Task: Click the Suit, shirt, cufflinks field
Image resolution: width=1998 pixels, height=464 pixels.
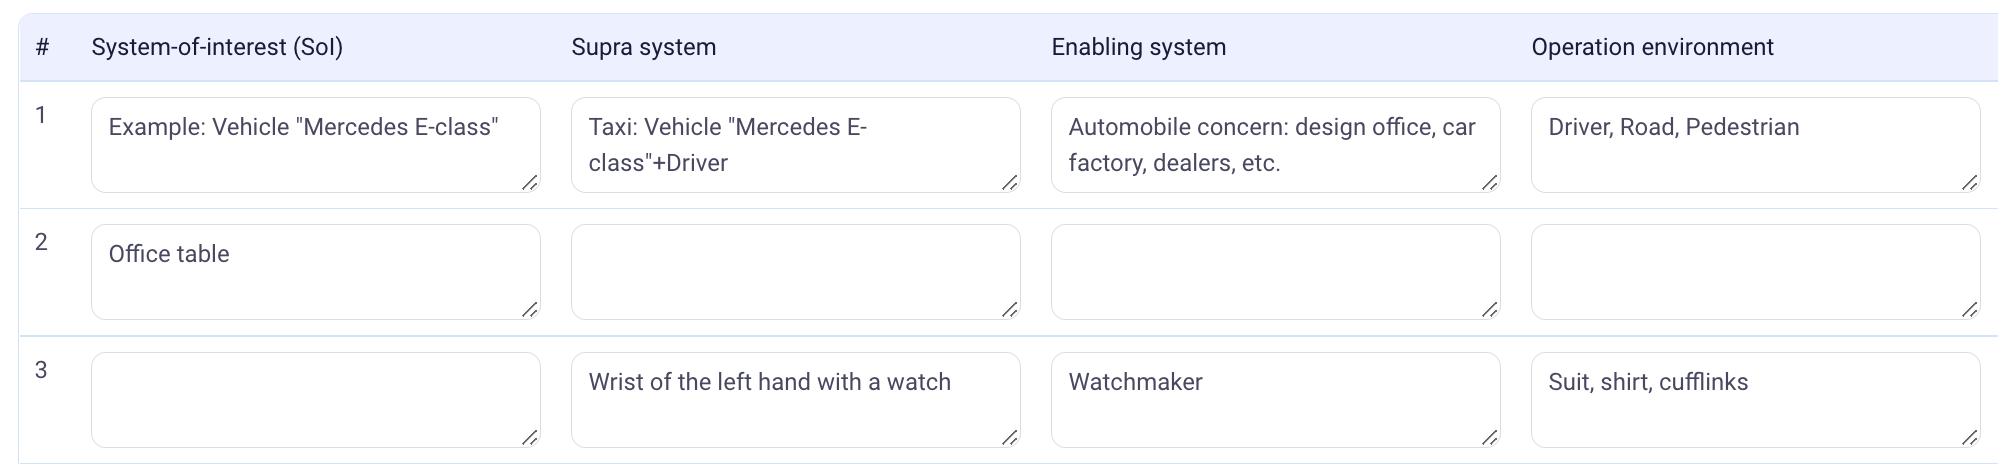Action: click(1755, 399)
